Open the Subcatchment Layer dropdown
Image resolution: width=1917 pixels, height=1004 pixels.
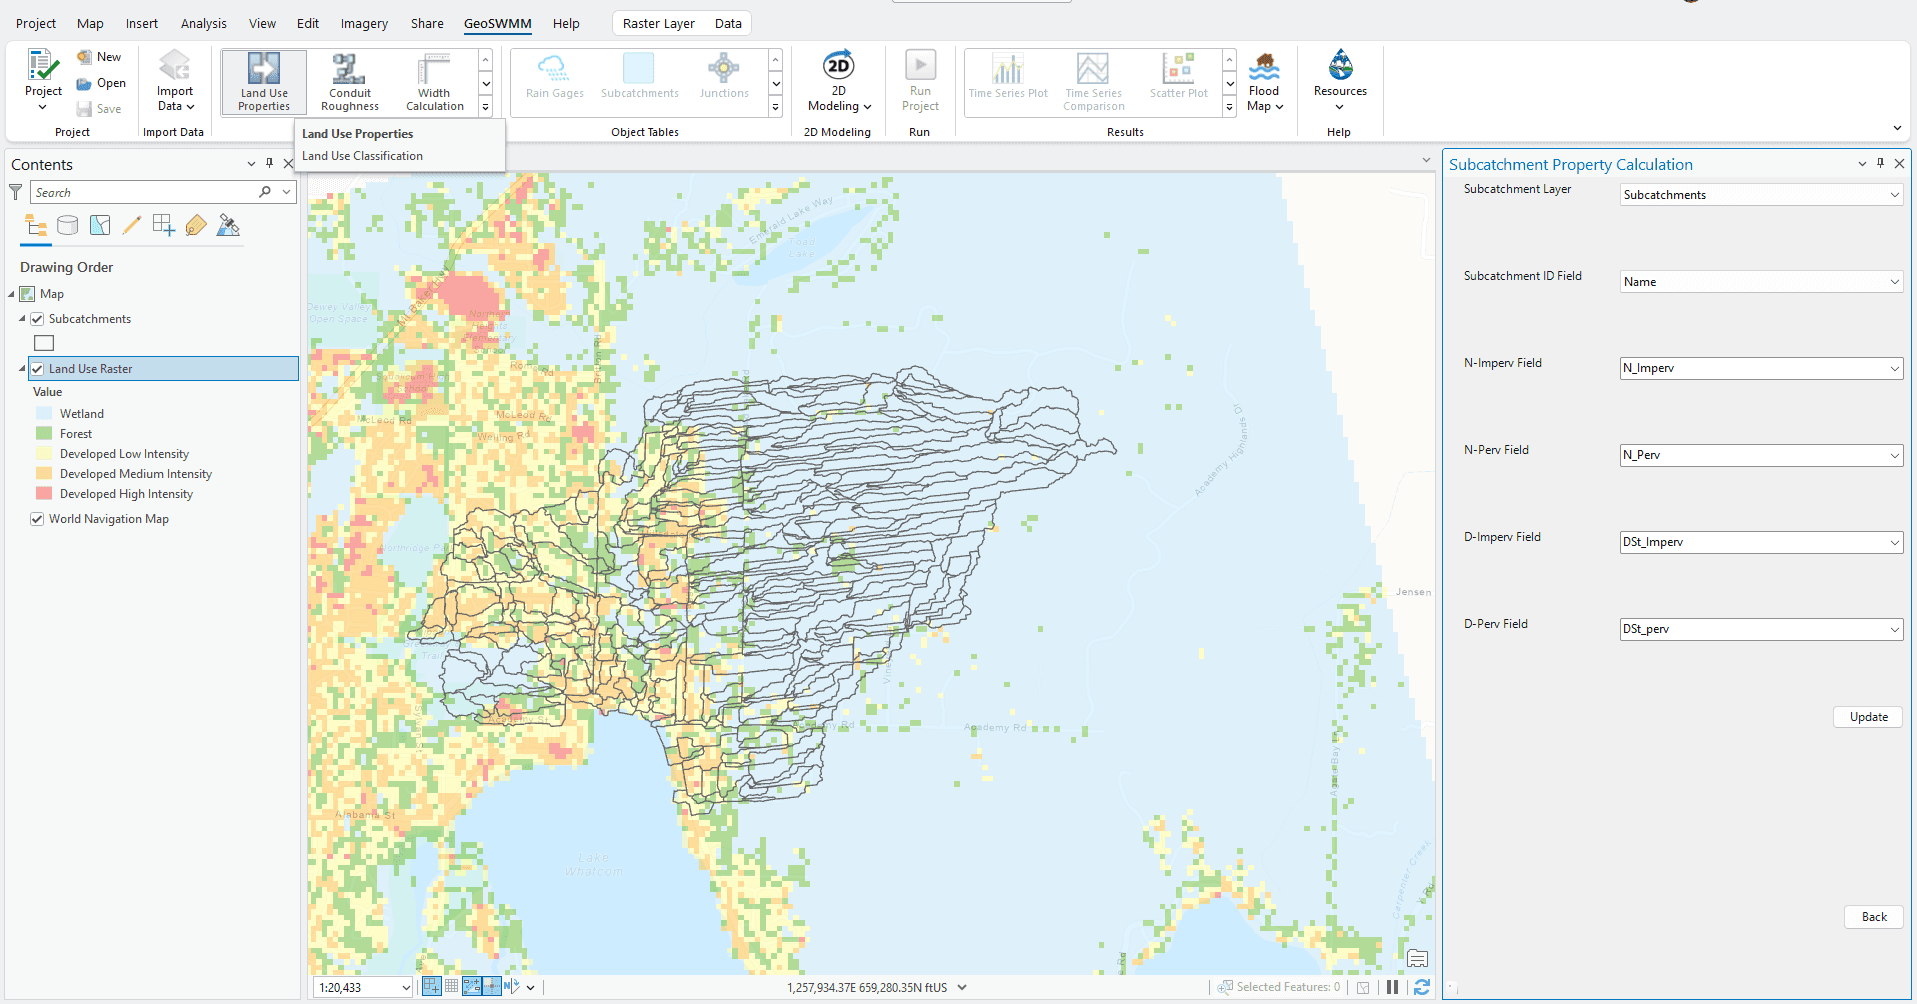click(1761, 195)
